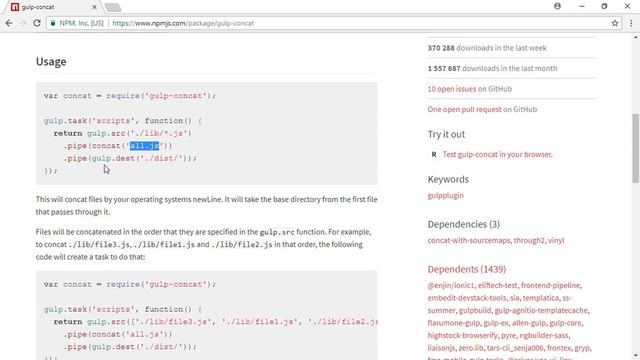Open the @enjin/ionic1 dependent
Viewport: 640px width, 360px height.
tap(451, 285)
